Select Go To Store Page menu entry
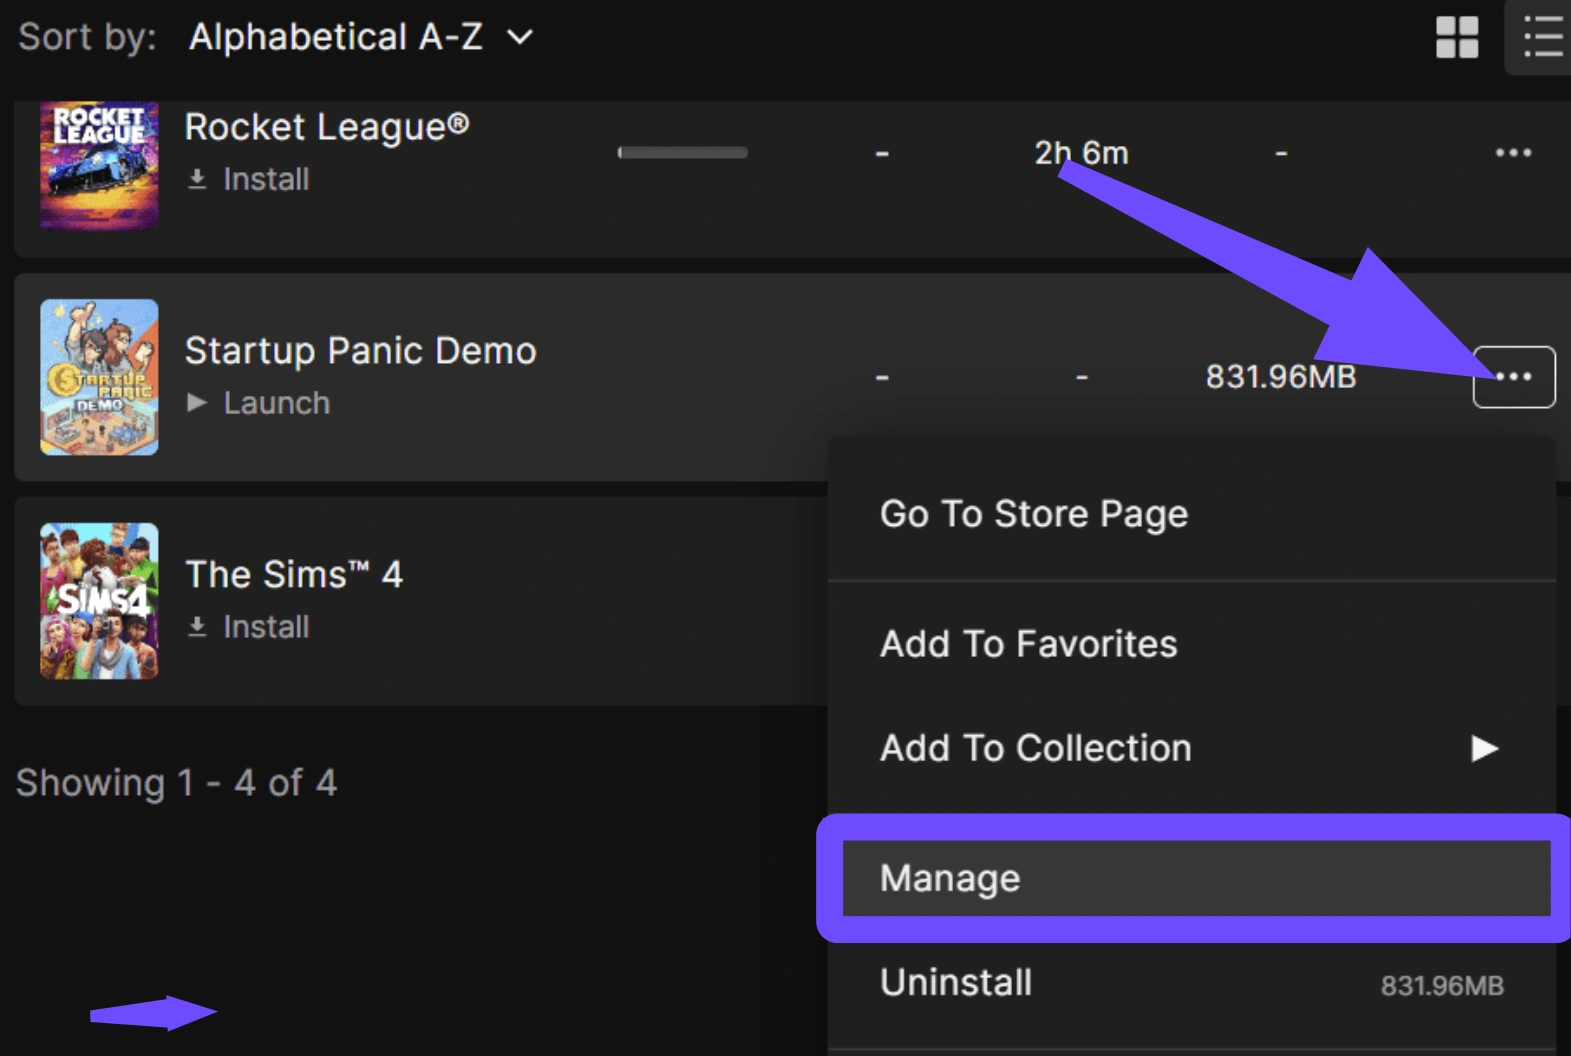 1033,514
